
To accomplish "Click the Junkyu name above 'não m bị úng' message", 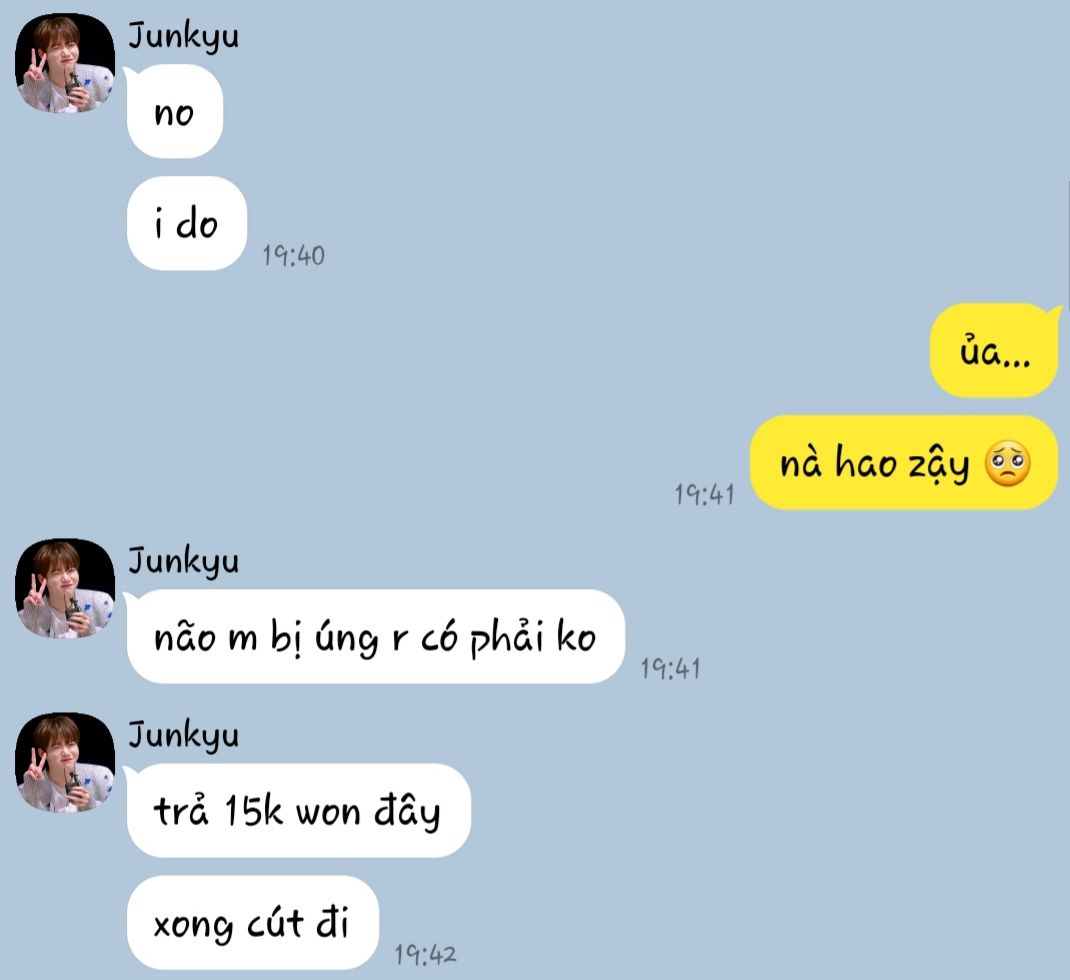I will click(184, 561).
